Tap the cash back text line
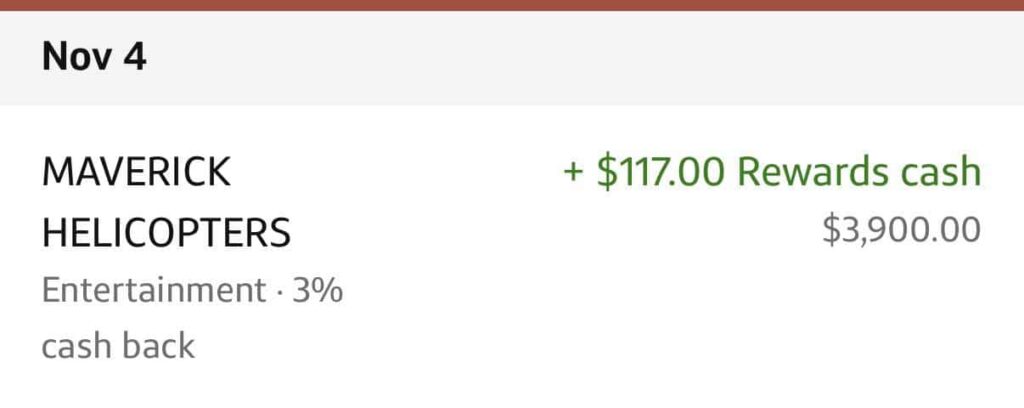Viewport: 1024px width, 408px height. click(x=118, y=347)
